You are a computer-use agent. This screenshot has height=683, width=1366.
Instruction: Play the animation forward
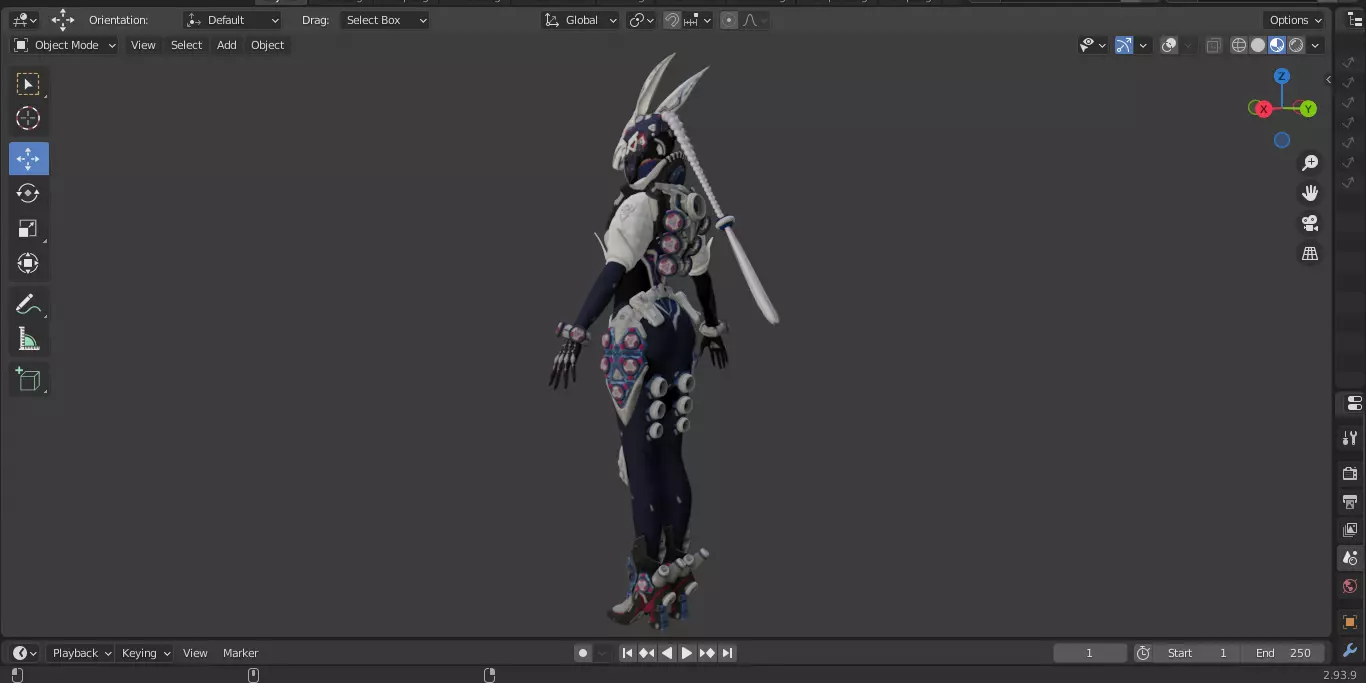click(x=687, y=653)
